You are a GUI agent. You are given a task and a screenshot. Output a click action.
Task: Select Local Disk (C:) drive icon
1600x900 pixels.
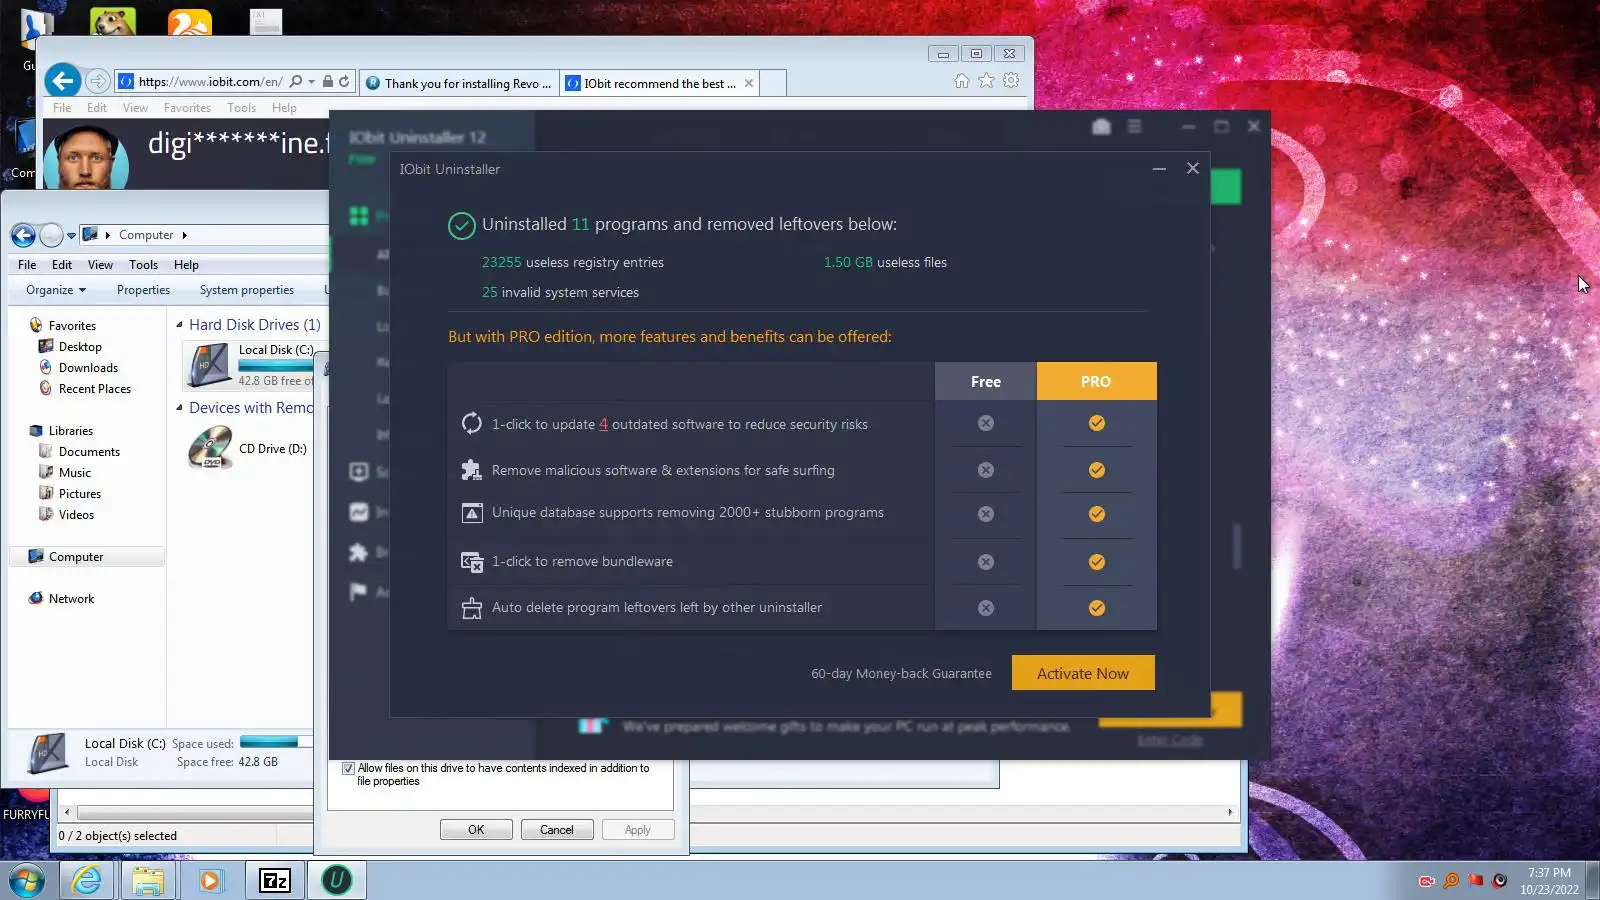[x=209, y=365]
